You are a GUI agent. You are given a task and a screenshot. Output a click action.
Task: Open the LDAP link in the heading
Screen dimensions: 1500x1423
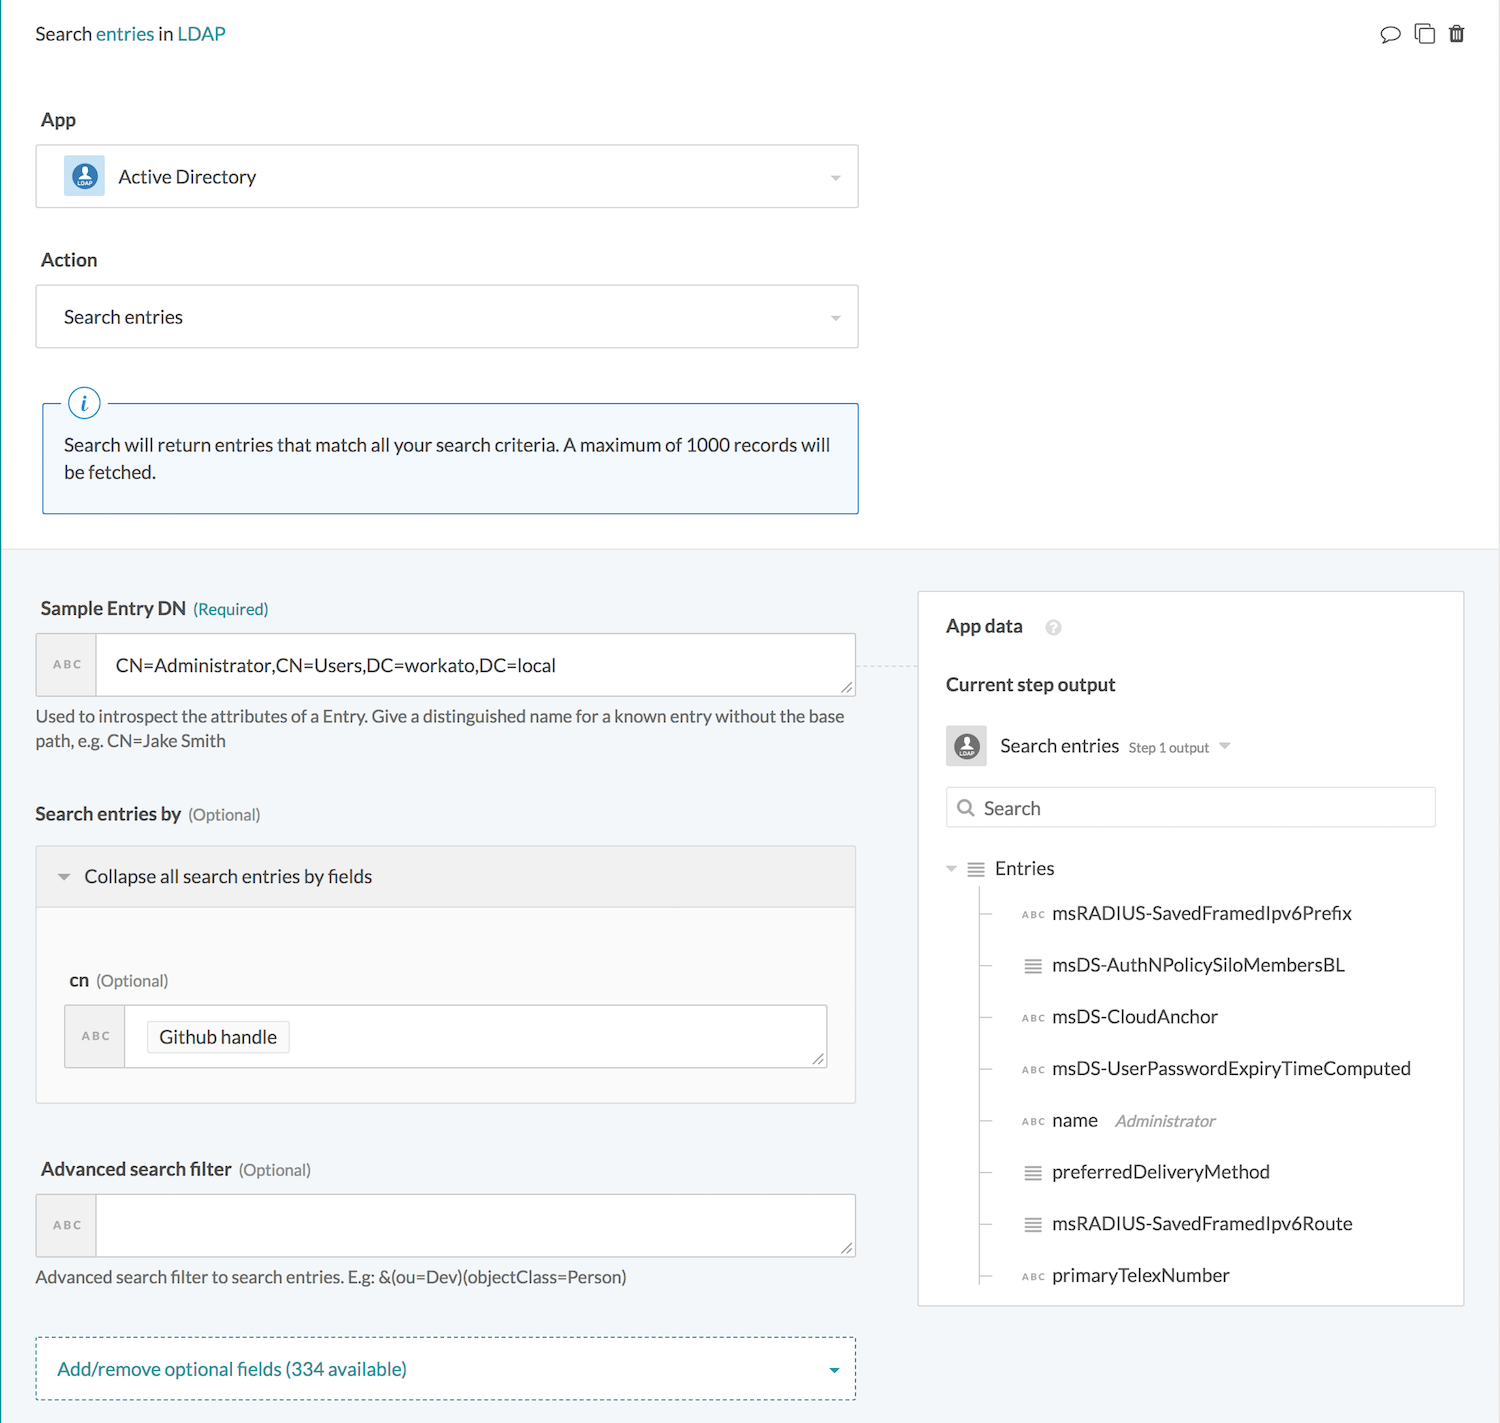click(200, 33)
